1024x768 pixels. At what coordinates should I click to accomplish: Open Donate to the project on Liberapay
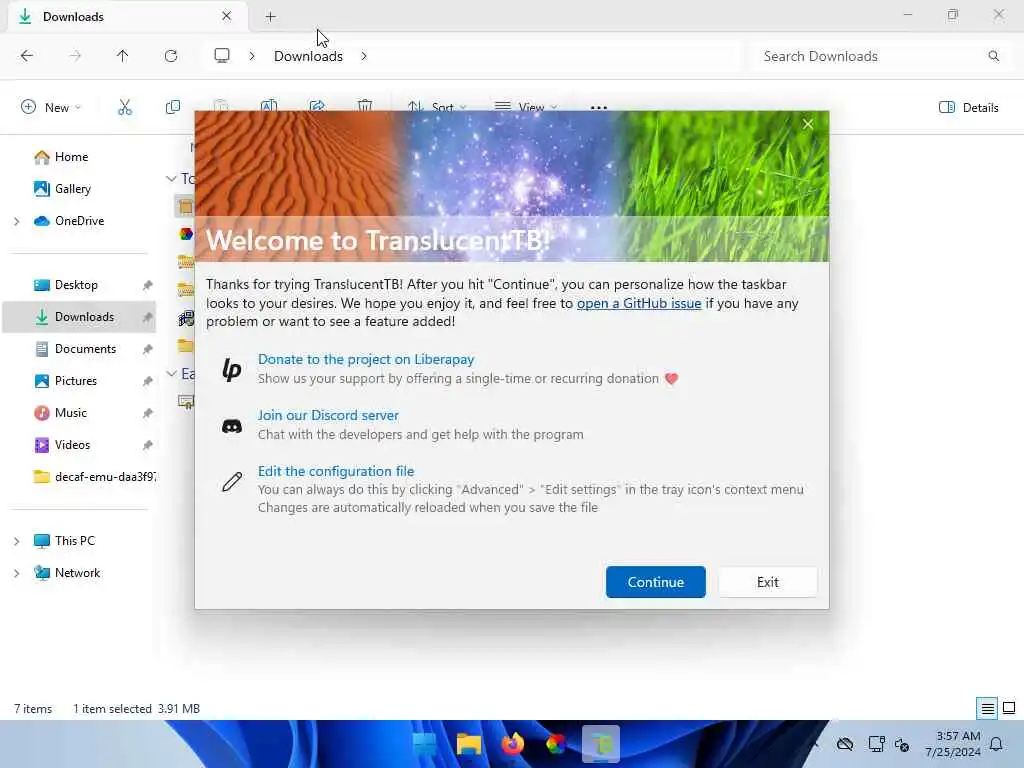(366, 359)
